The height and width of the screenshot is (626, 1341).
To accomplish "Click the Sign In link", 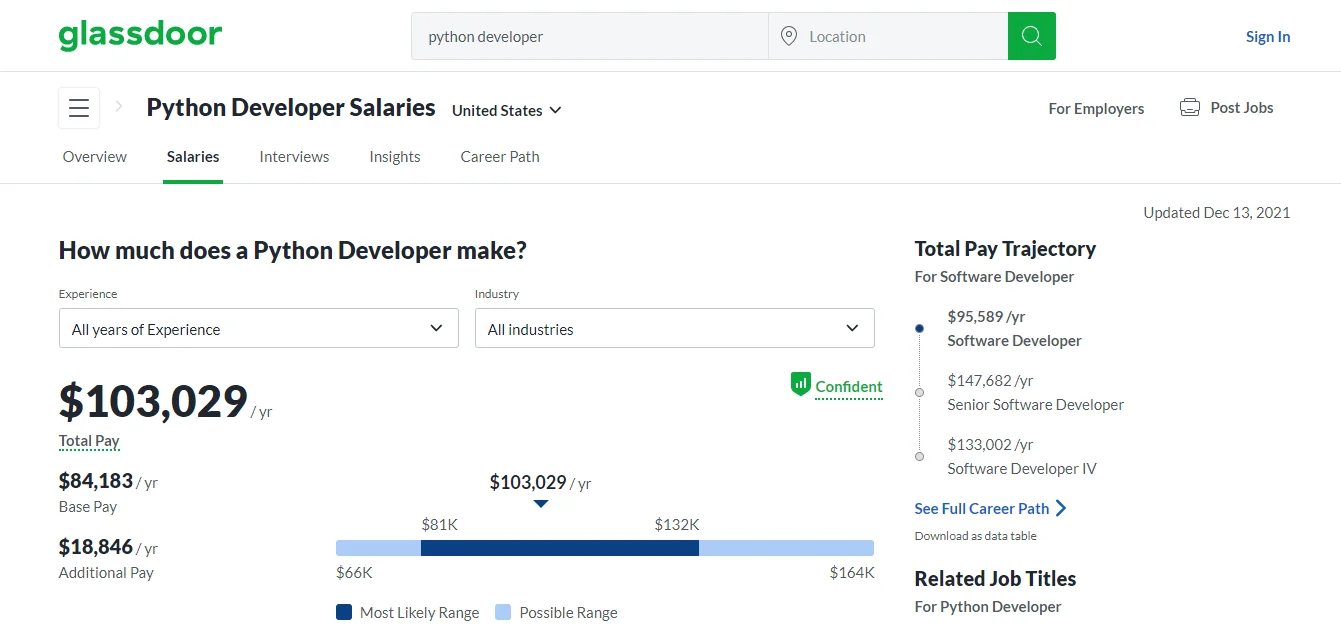I will [x=1267, y=35].
